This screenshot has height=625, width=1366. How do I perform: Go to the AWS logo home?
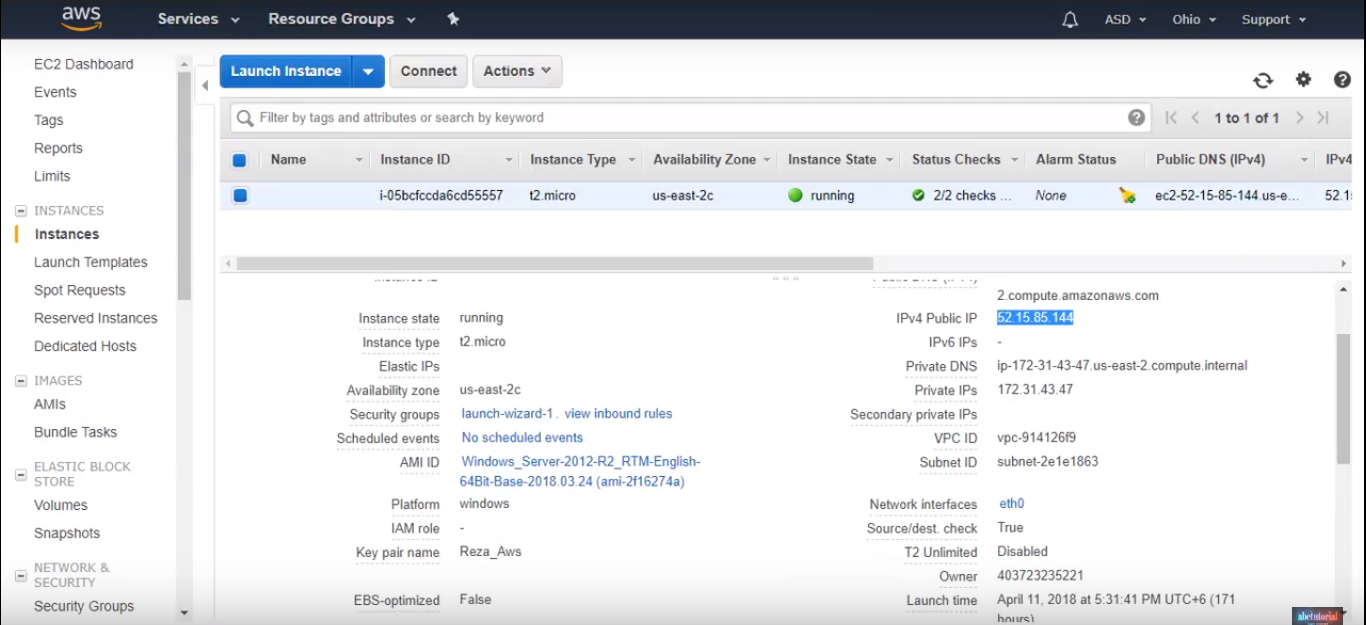(80, 18)
